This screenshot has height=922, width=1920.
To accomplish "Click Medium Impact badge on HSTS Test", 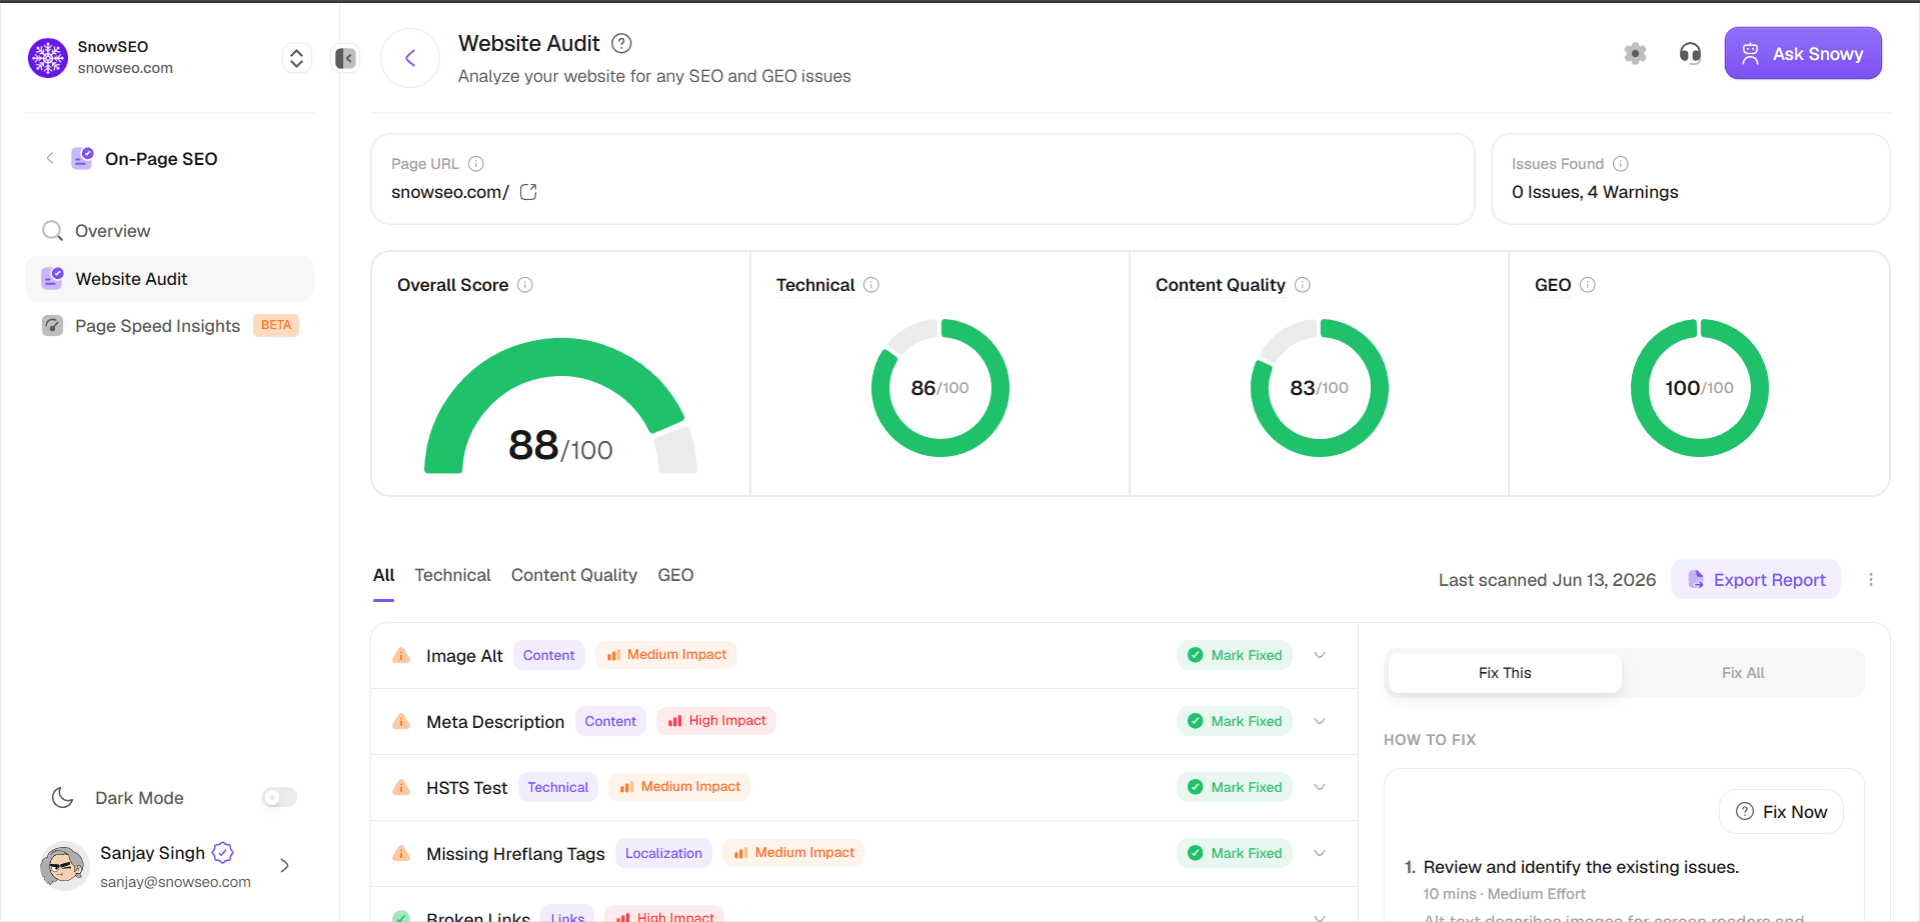I will [x=680, y=787].
